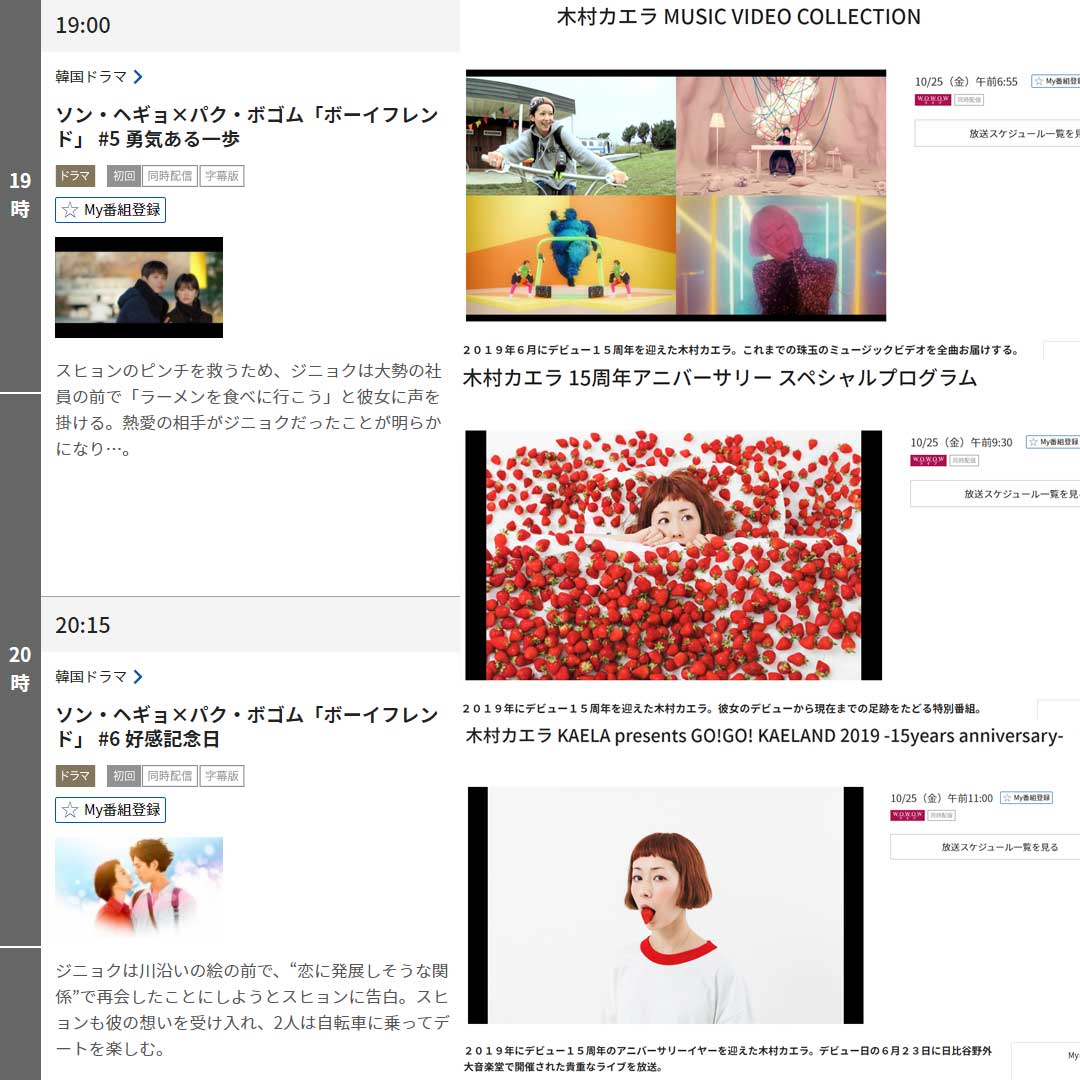
Task: Click date text 10/25（金）午前11:00
Action: [942, 798]
